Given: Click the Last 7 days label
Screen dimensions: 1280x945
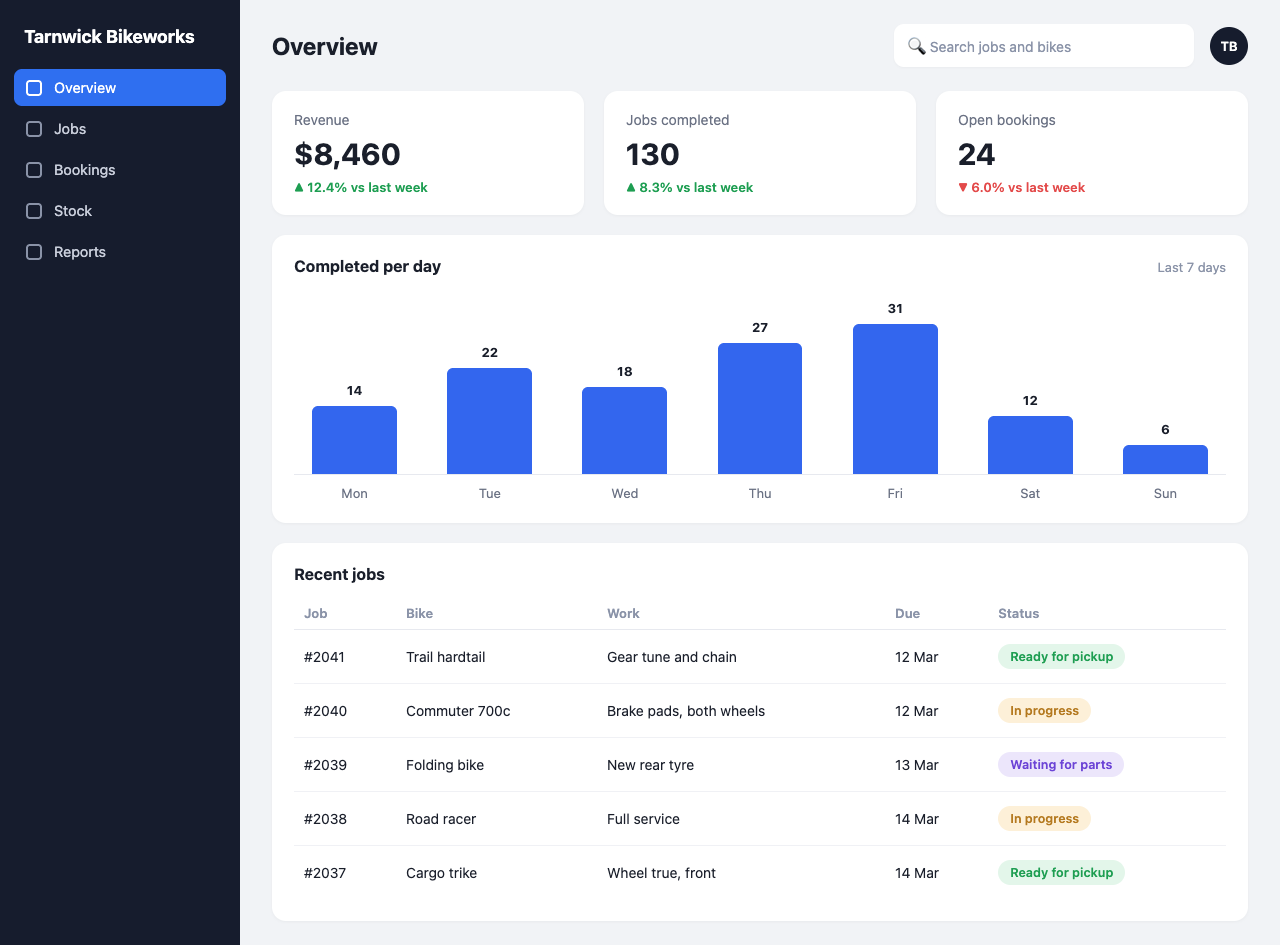Looking at the screenshot, I should pos(1191,267).
